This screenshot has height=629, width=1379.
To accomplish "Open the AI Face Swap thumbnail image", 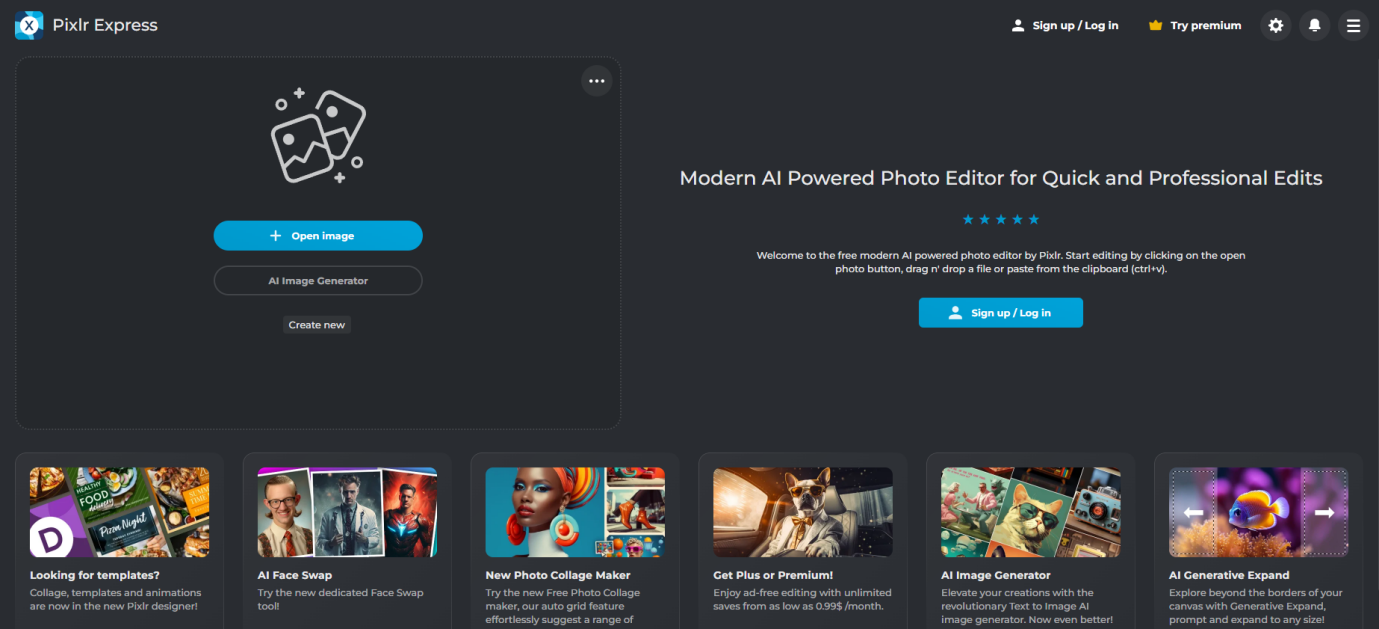I will 347,512.
